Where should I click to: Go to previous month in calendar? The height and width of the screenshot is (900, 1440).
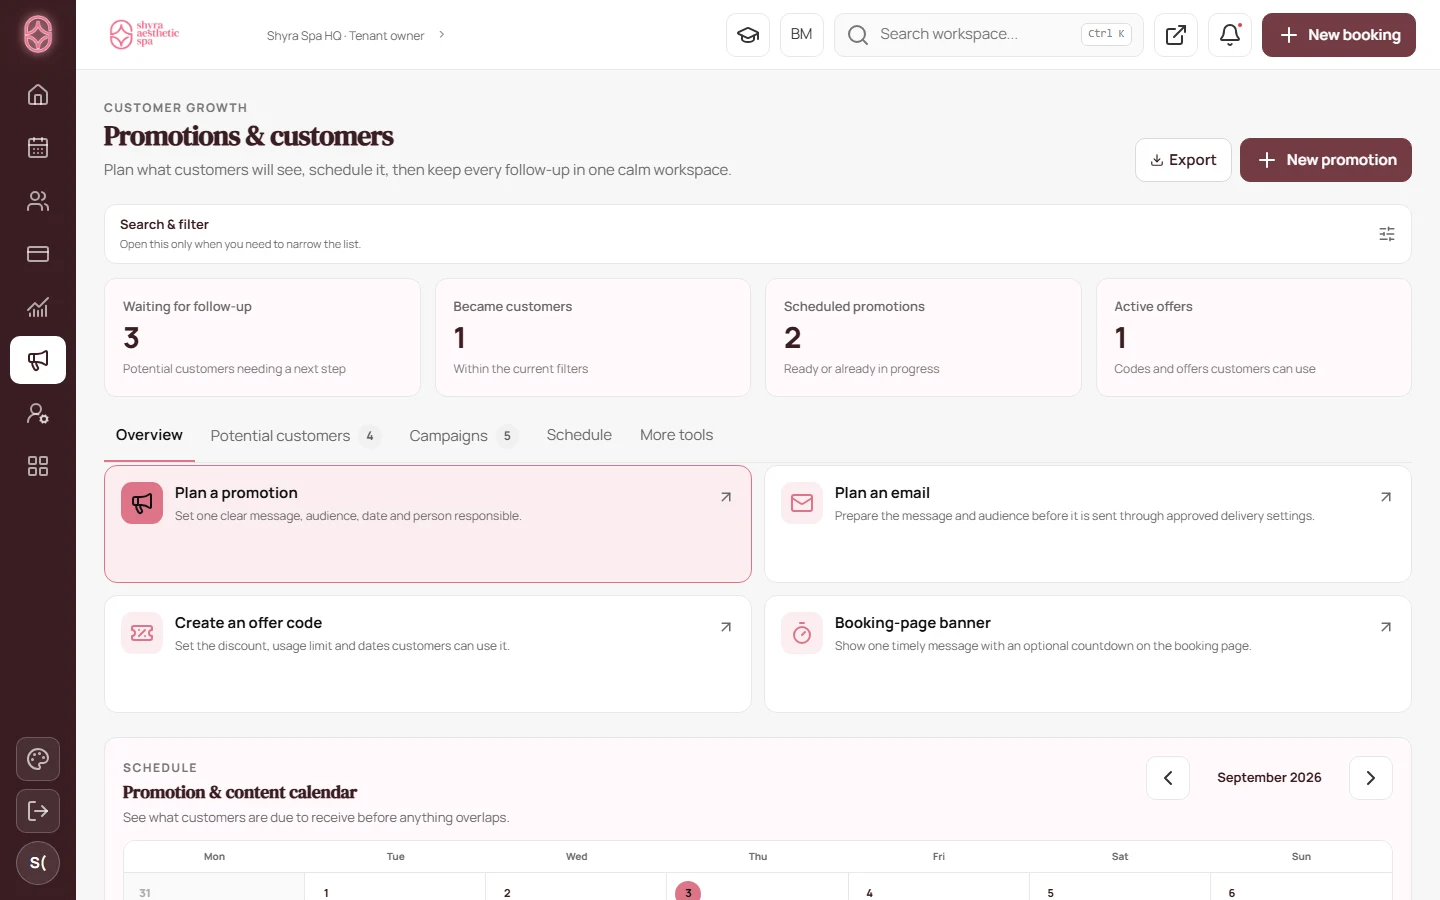[x=1168, y=778]
